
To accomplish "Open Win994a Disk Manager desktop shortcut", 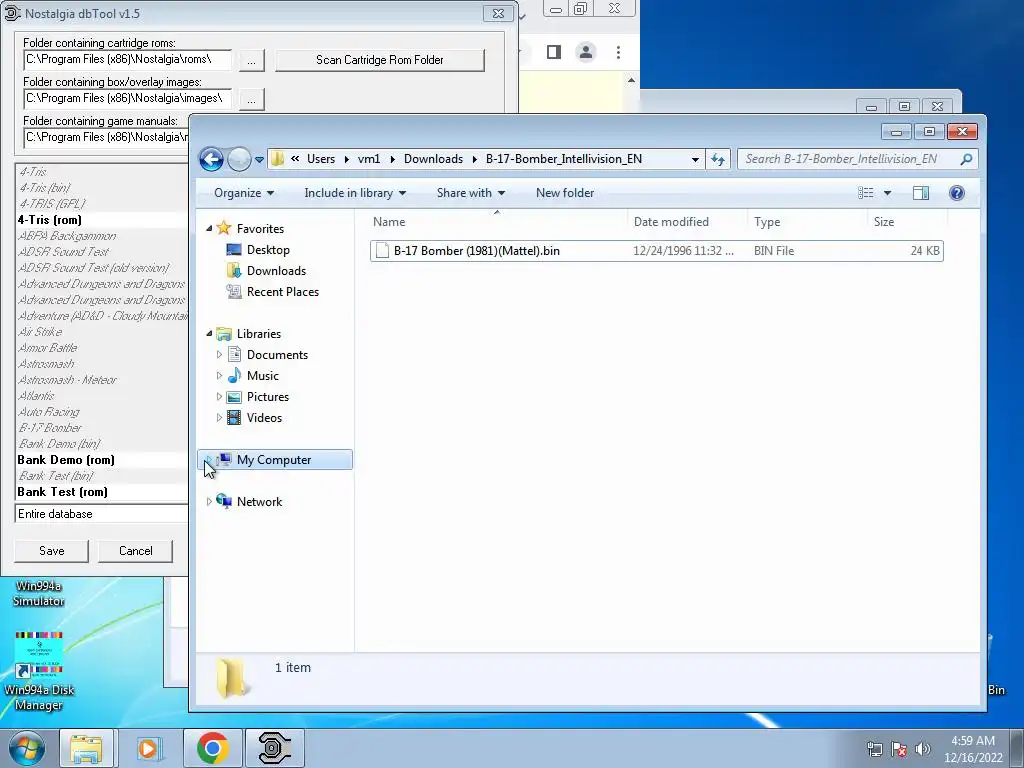I will click(39, 671).
